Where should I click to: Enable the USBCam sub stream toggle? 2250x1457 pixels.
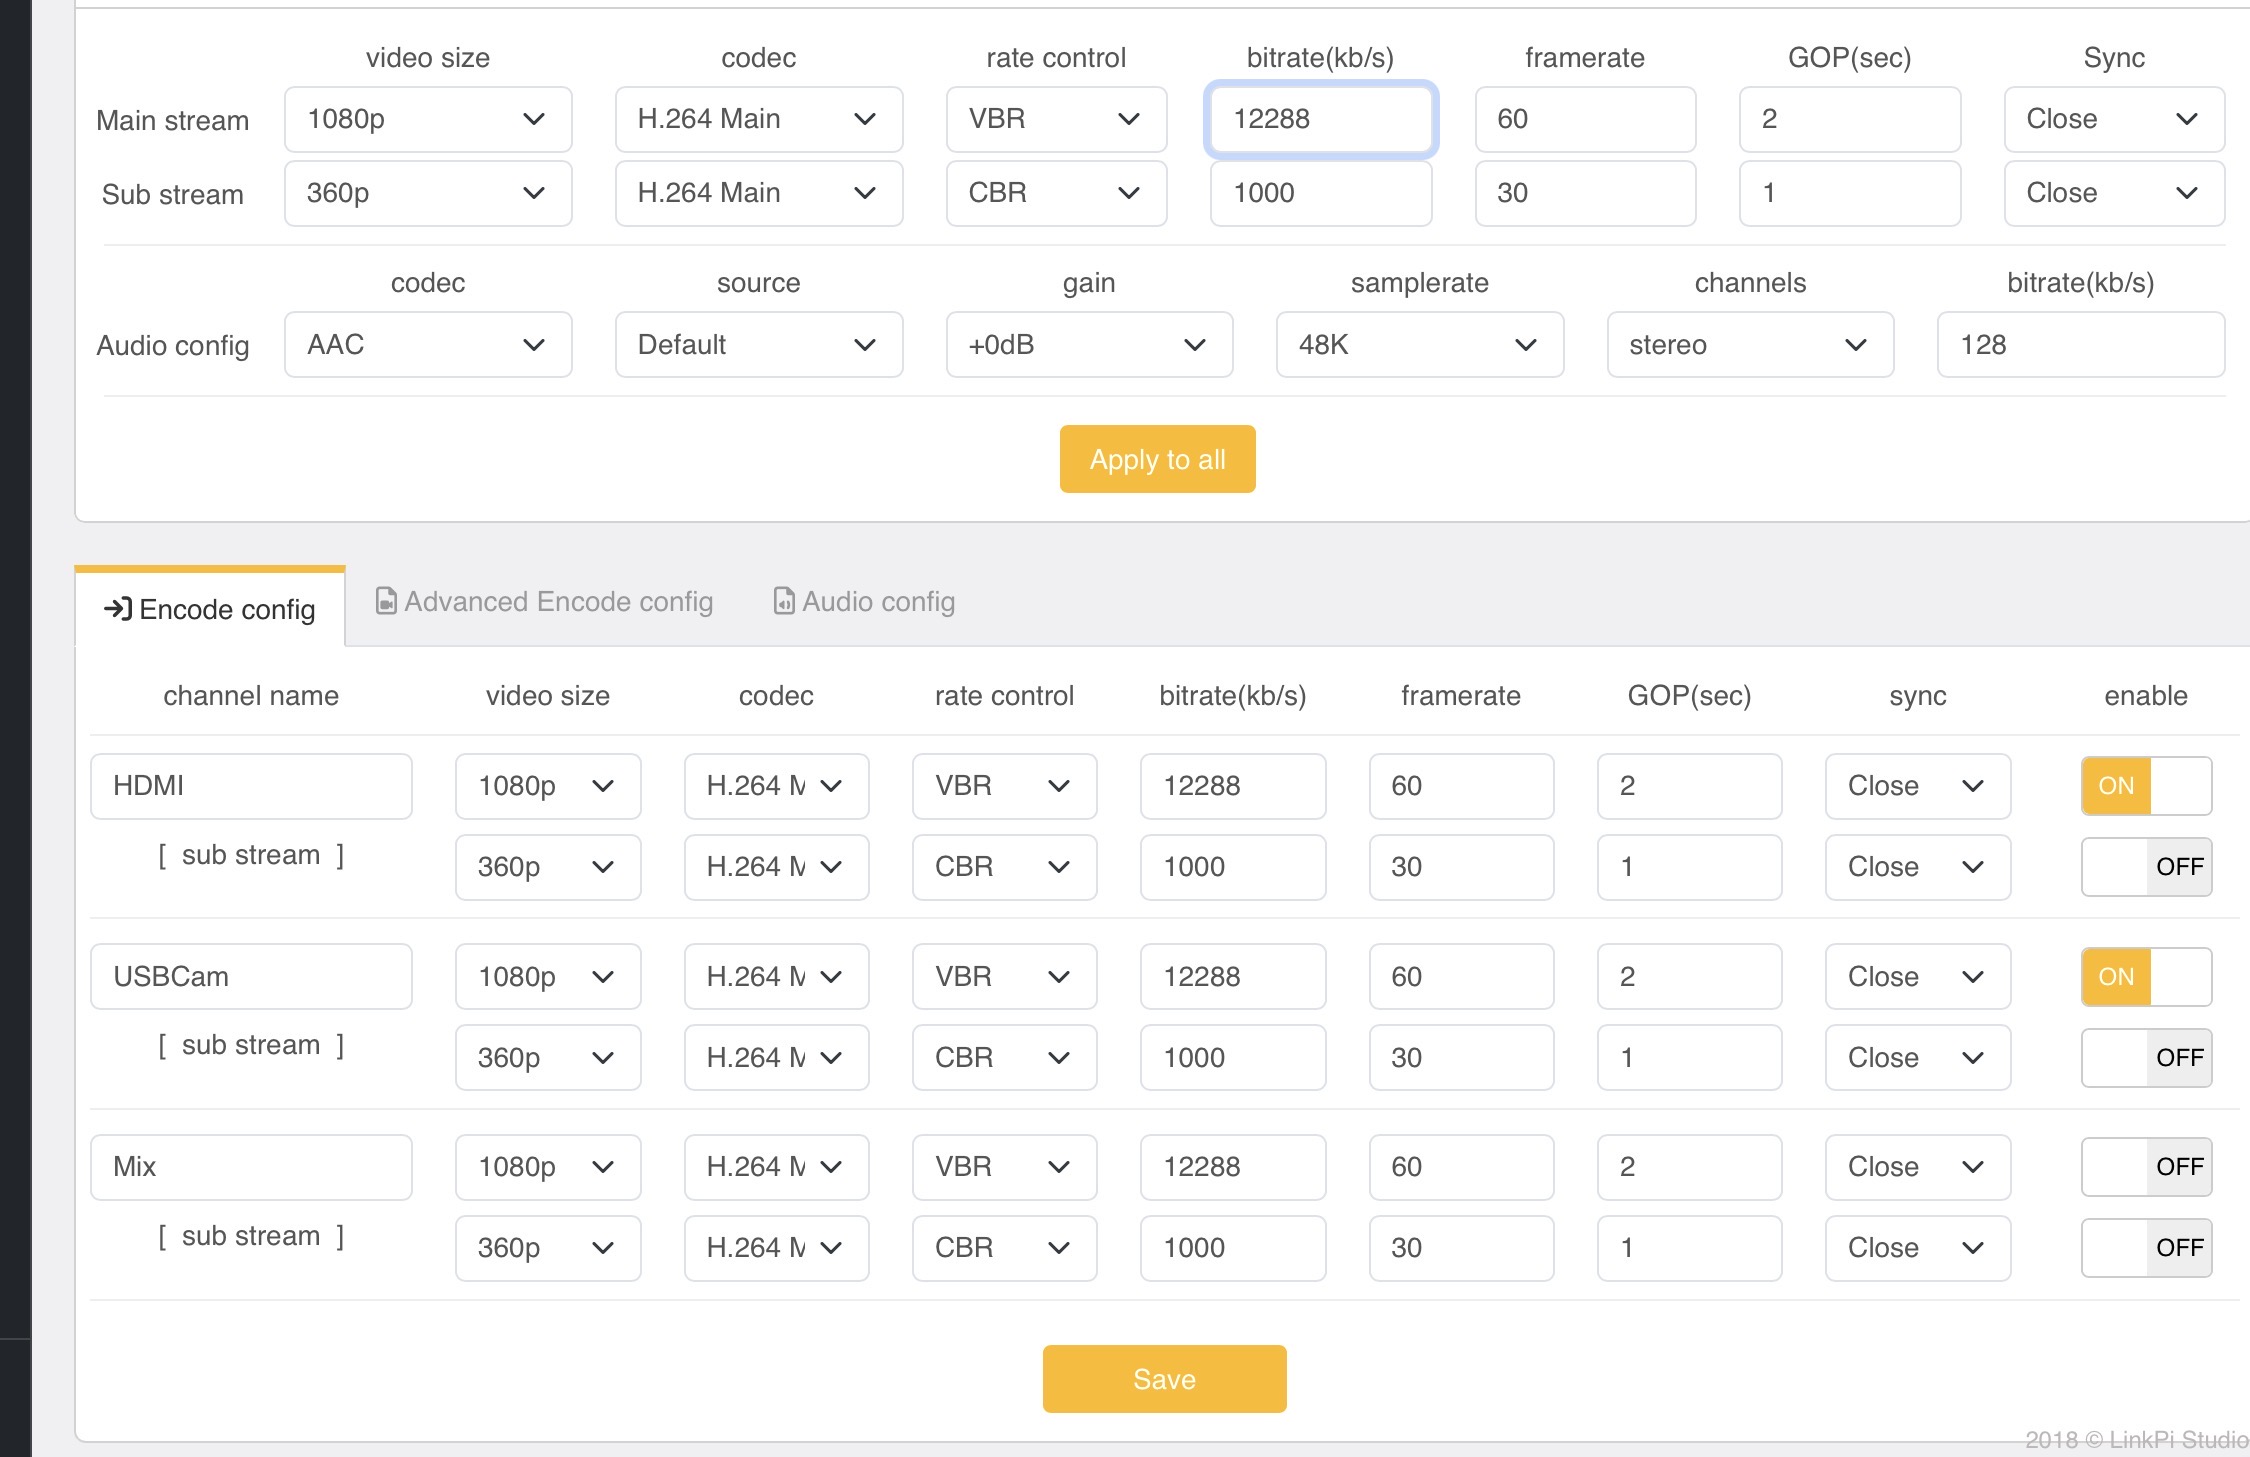click(x=2146, y=1057)
